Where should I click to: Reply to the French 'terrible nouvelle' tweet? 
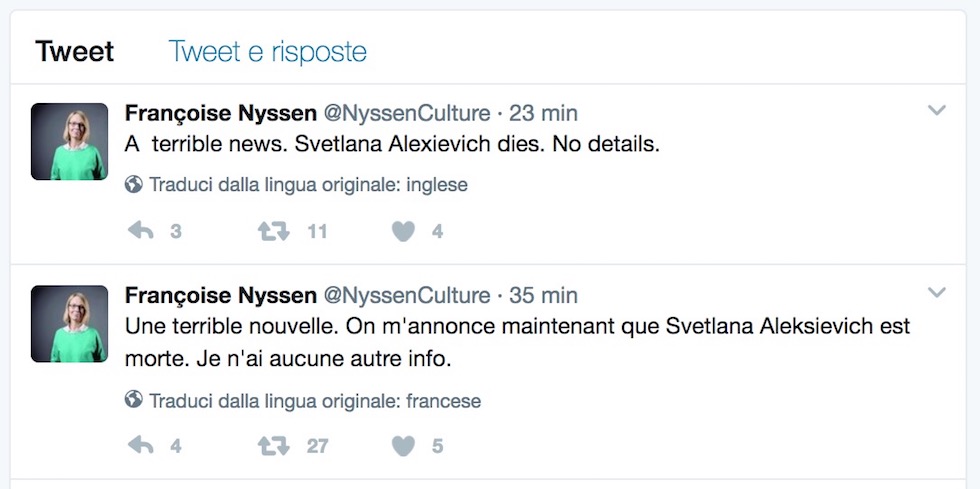coord(141,446)
